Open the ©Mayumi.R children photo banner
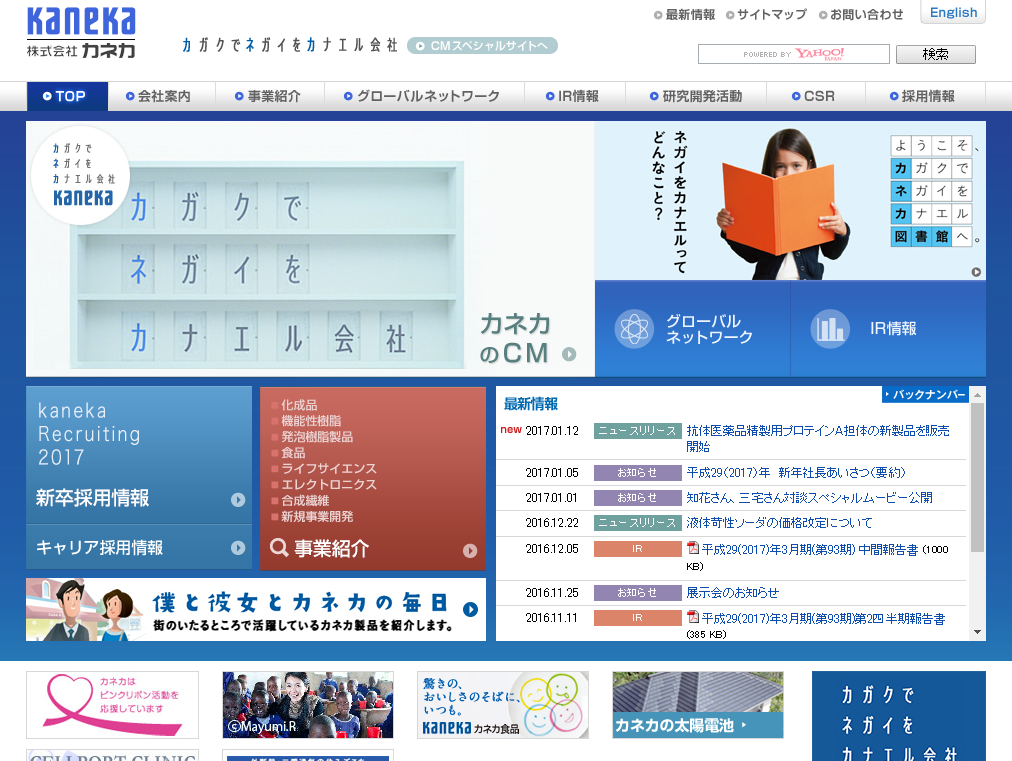 pos(308,705)
